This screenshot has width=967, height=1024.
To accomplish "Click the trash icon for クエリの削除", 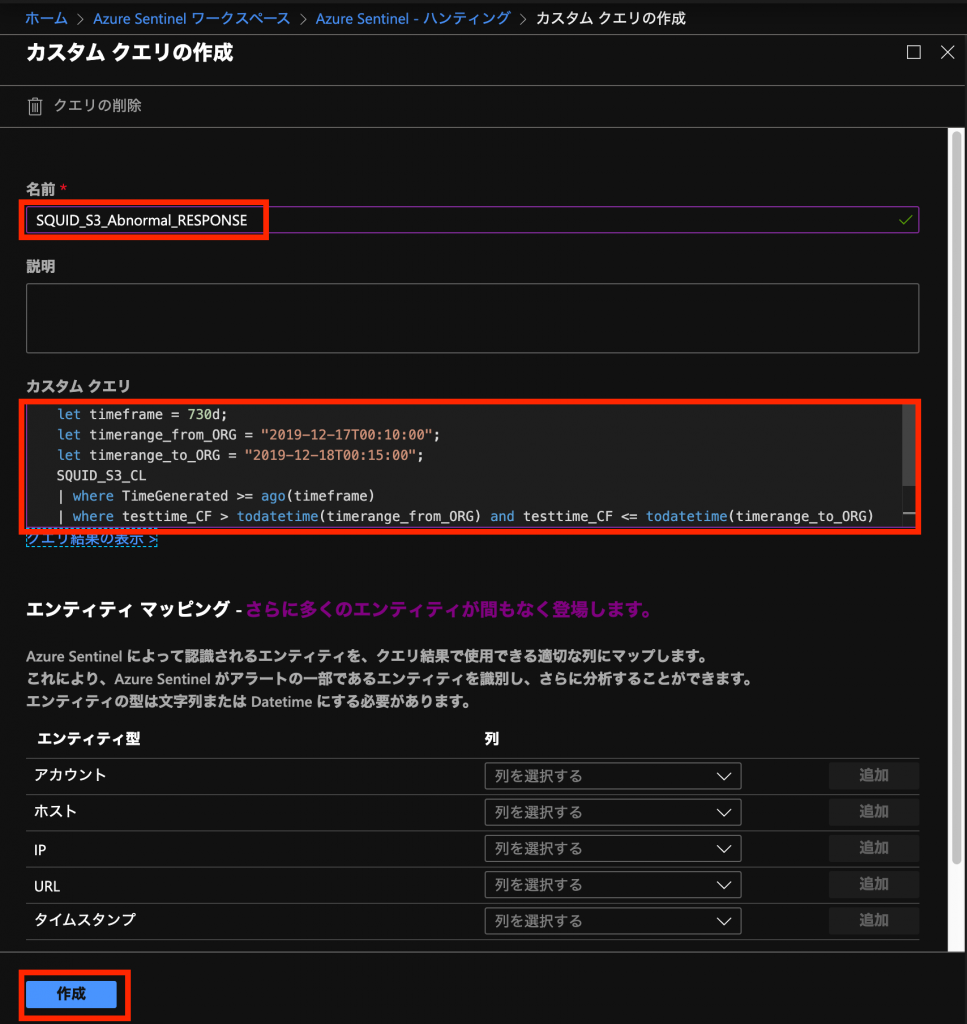I will [x=35, y=106].
